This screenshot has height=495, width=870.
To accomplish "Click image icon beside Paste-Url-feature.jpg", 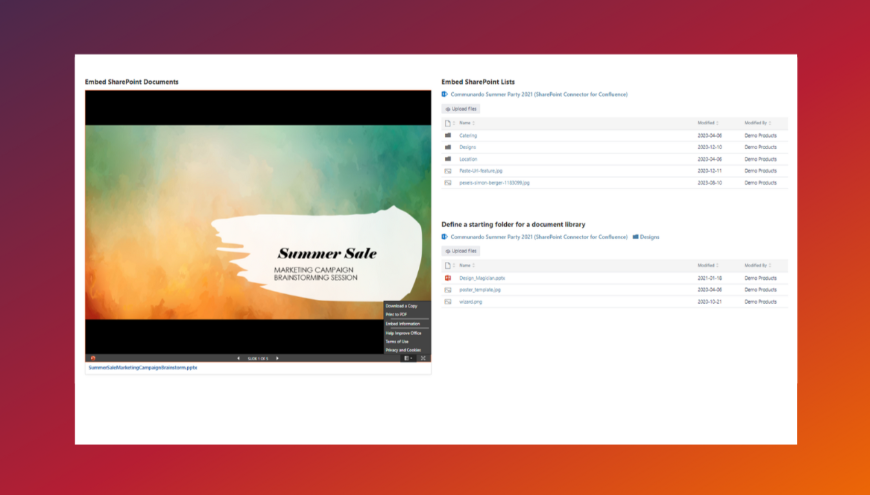I will [448, 171].
